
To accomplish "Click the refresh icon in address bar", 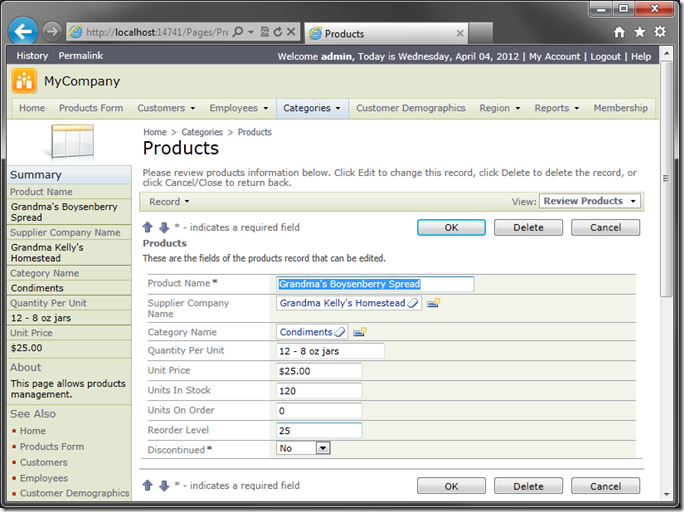I will [x=278, y=32].
